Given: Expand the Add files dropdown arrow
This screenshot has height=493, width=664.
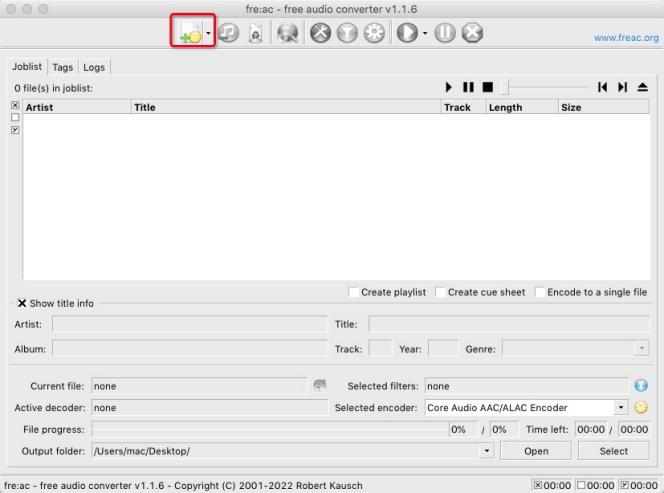Looking at the screenshot, I should (208, 33).
